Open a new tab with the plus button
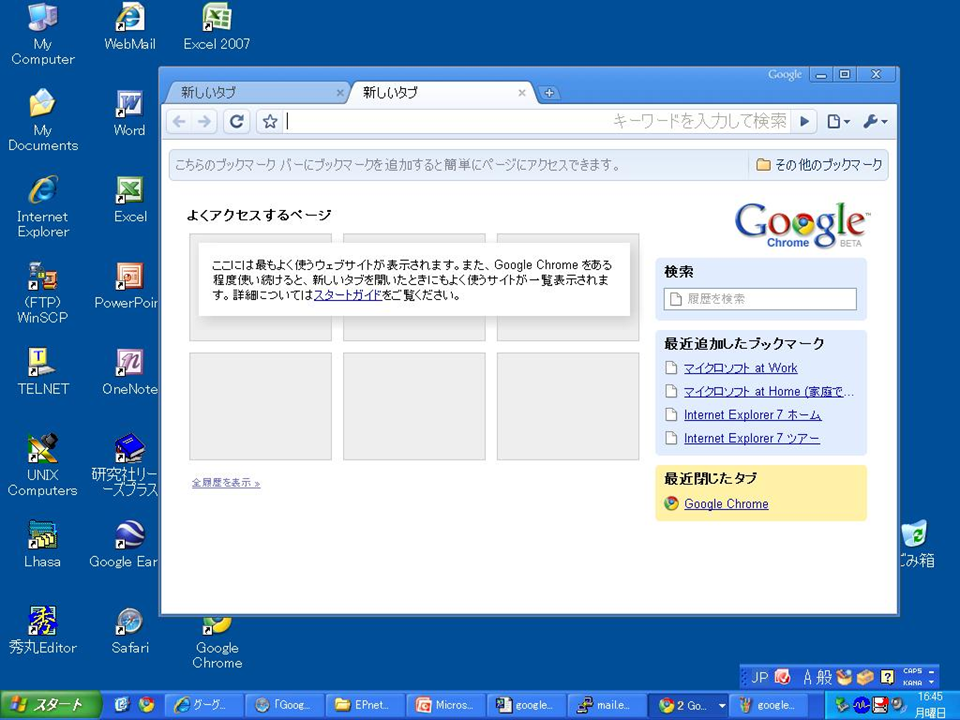The height and width of the screenshot is (720, 960). click(549, 93)
